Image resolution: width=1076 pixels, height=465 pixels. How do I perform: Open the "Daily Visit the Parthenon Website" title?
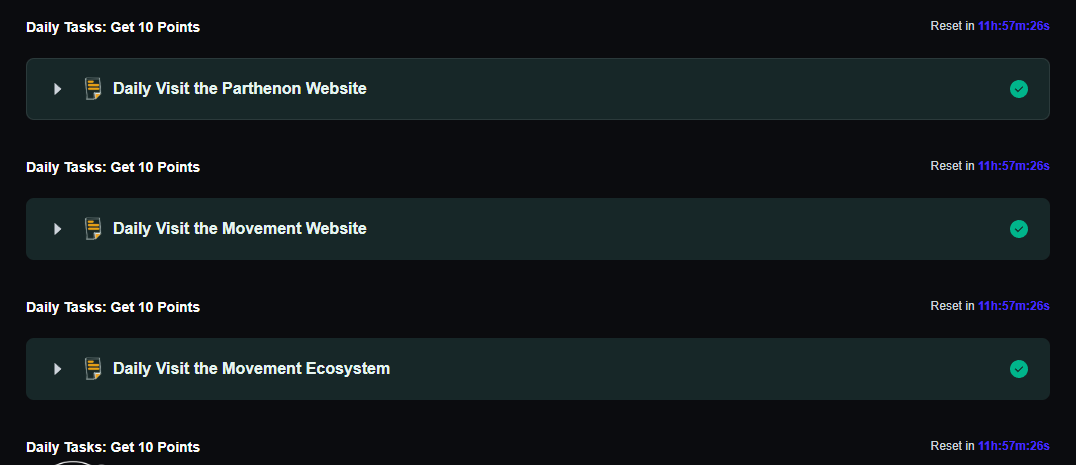pyautogui.click(x=240, y=89)
